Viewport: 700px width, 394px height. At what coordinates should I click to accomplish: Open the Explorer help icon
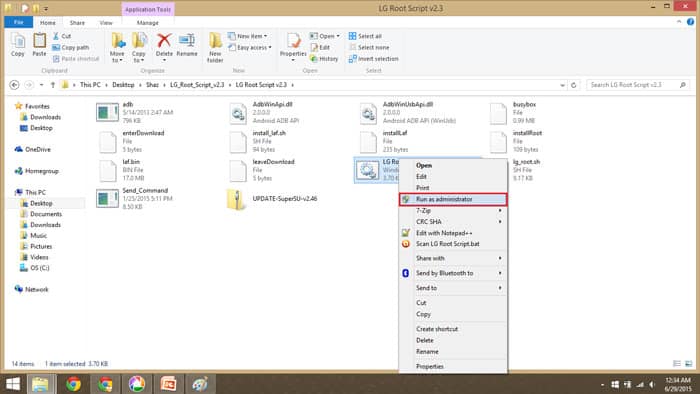click(x=691, y=21)
